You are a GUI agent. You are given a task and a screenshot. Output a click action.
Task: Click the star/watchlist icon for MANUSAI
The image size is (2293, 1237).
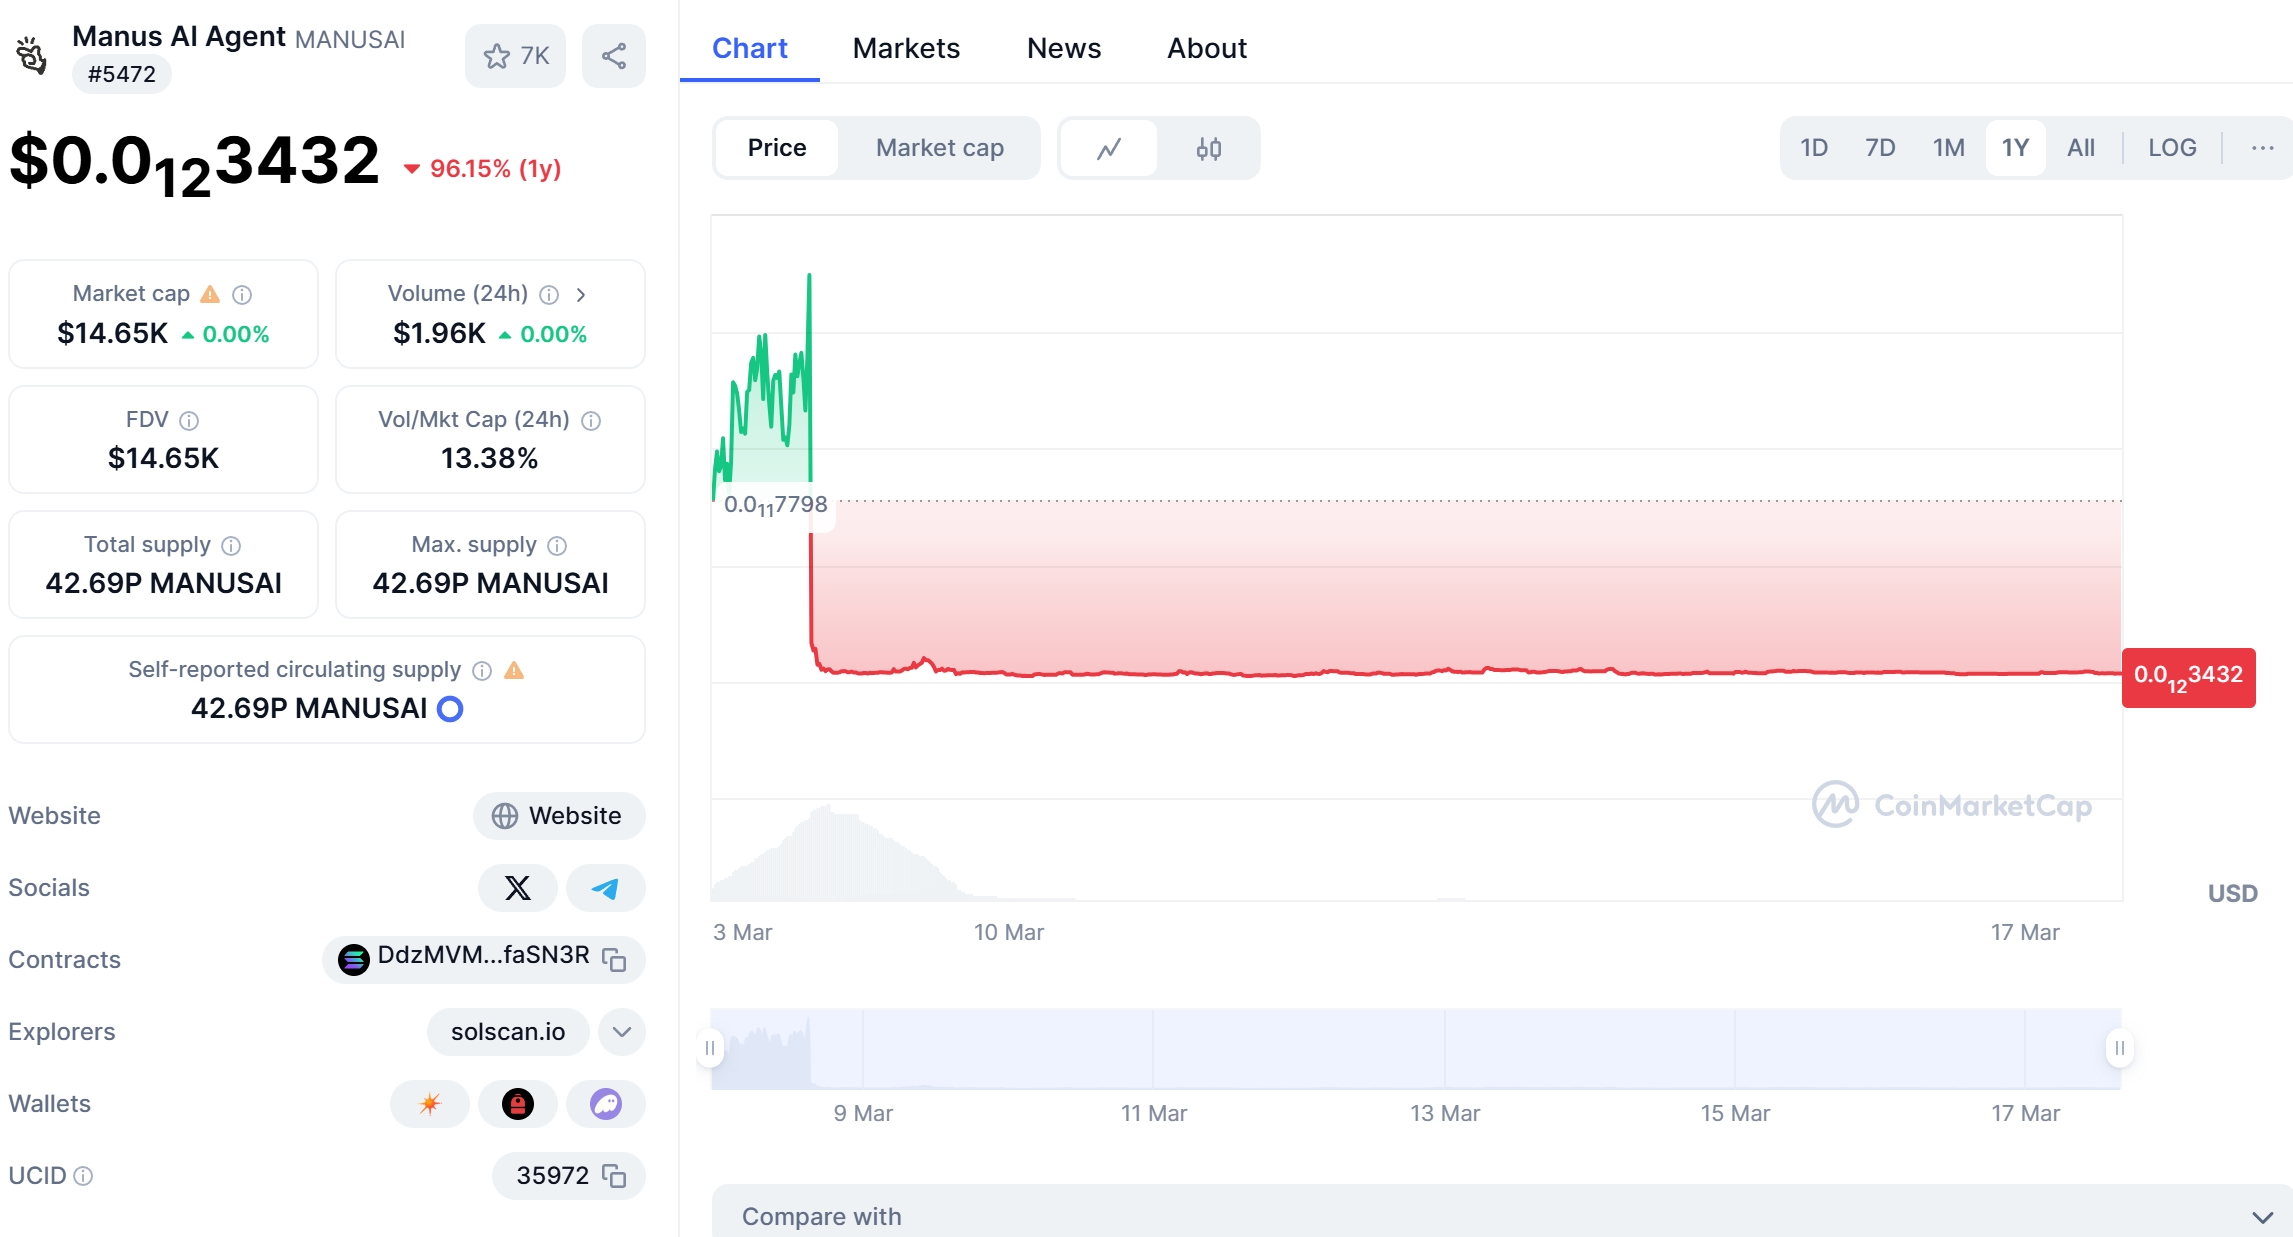point(498,55)
